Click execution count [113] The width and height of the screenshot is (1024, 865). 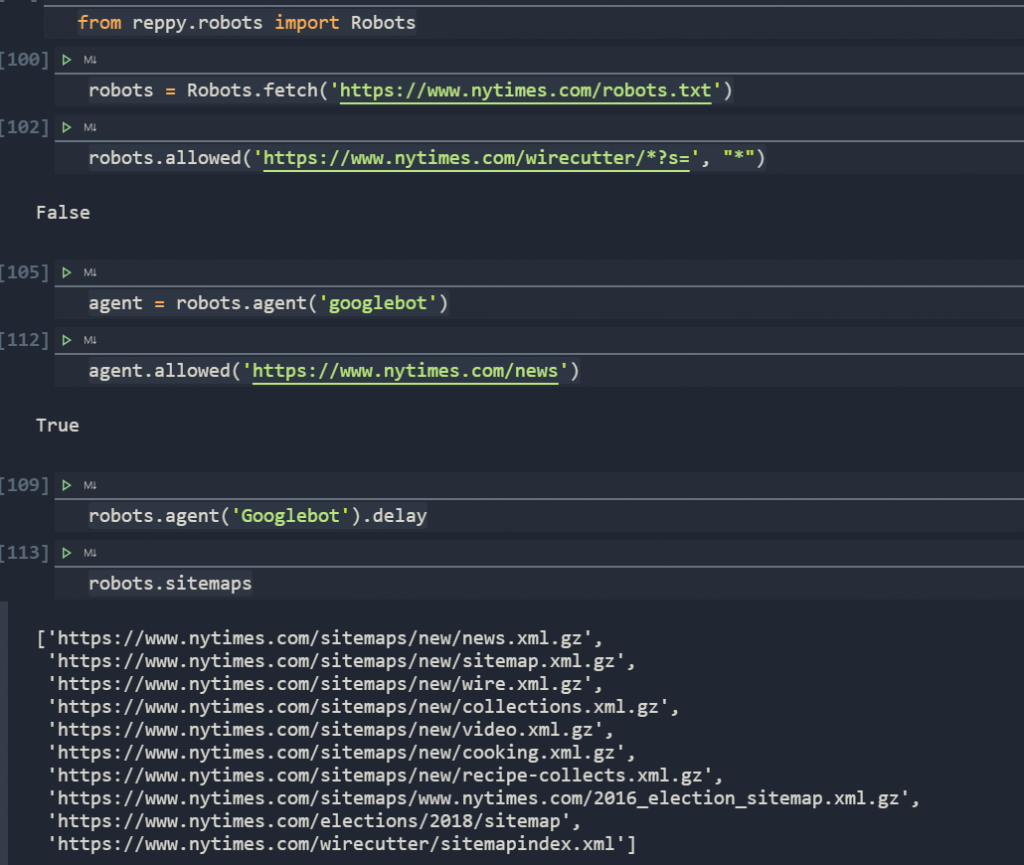[25, 553]
